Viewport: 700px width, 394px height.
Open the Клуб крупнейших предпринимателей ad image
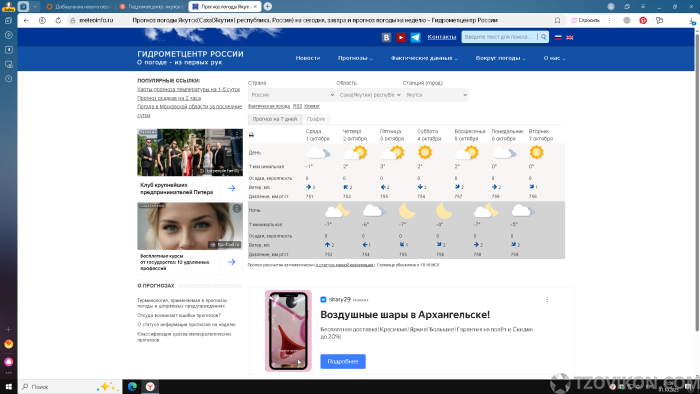[190, 153]
